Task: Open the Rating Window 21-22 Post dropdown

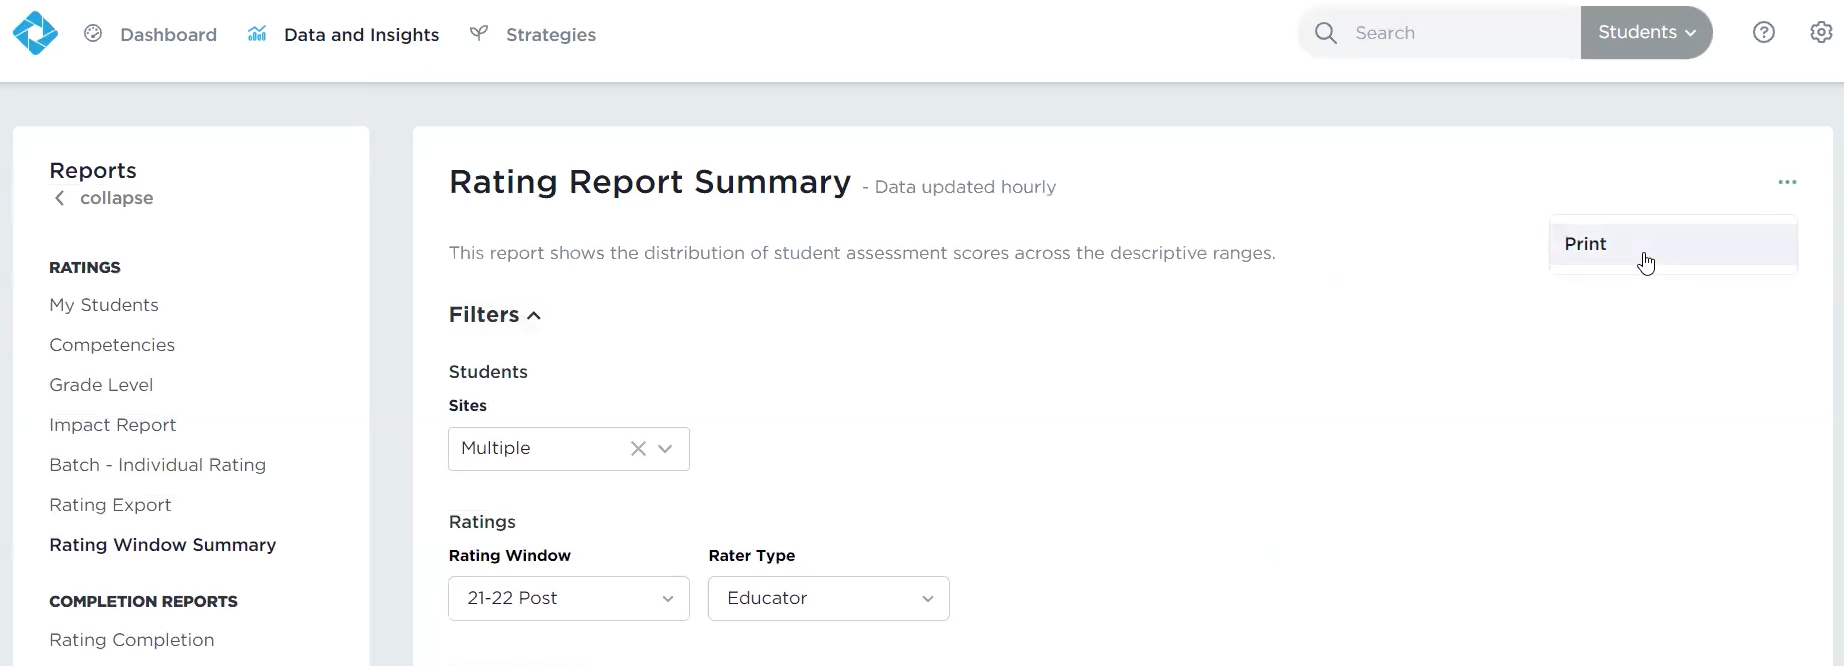Action: (x=568, y=598)
